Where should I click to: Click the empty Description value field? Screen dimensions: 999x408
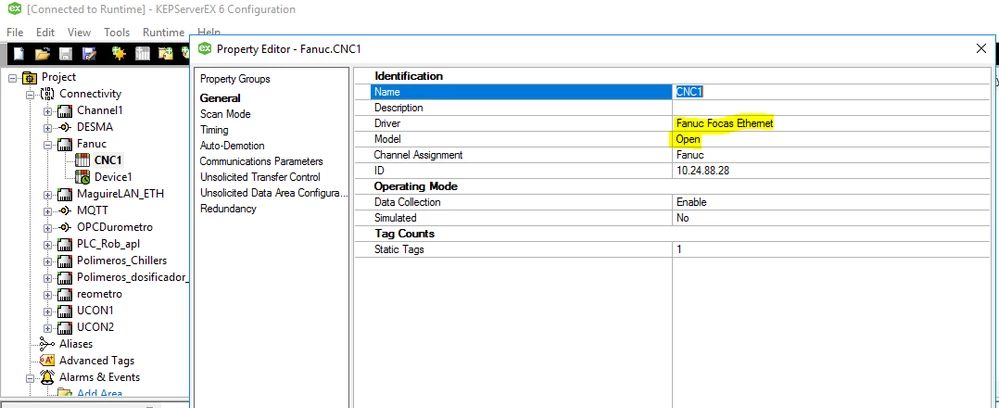click(831, 108)
